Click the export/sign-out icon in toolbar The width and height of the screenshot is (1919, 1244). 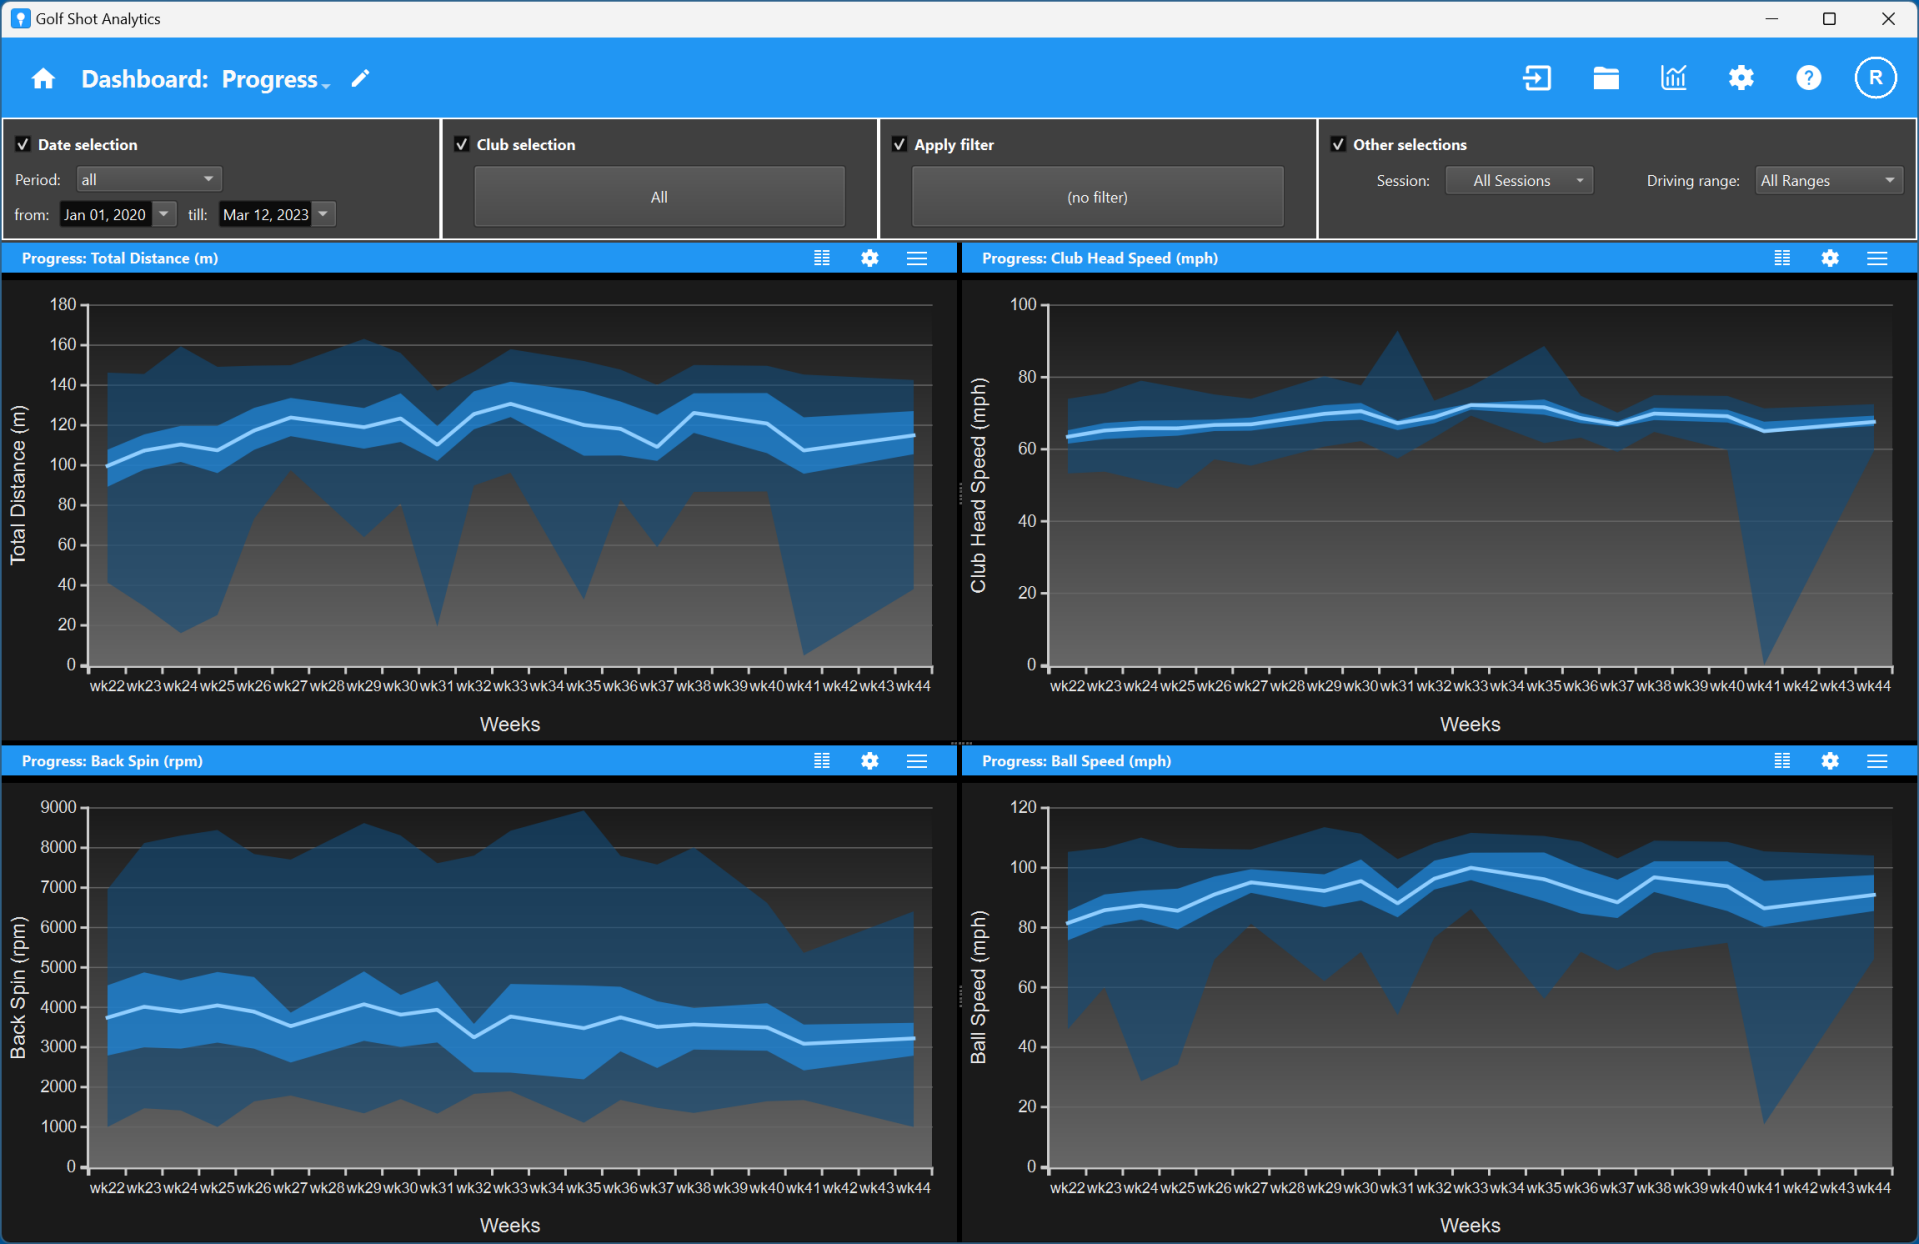coord(1537,78)
